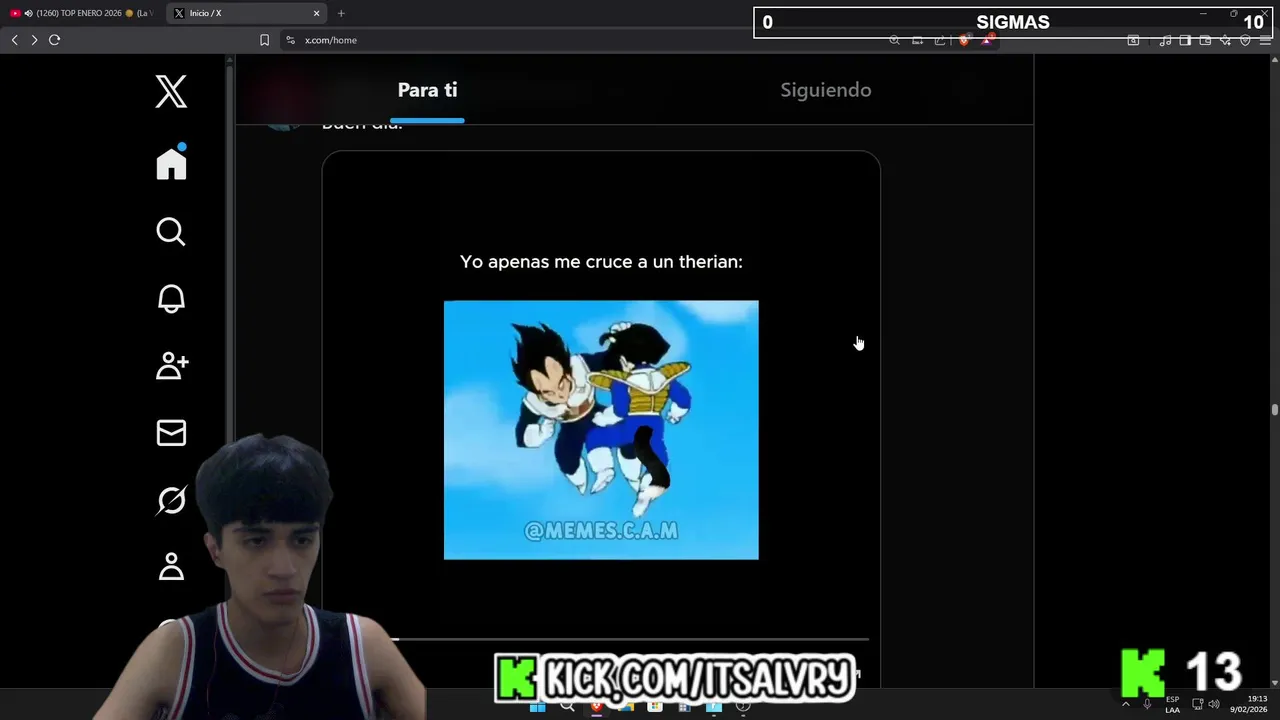Viewport: 1280px width, 720px height.
Task: Show hidden tray icons chevron
Action: point(1125,704)
